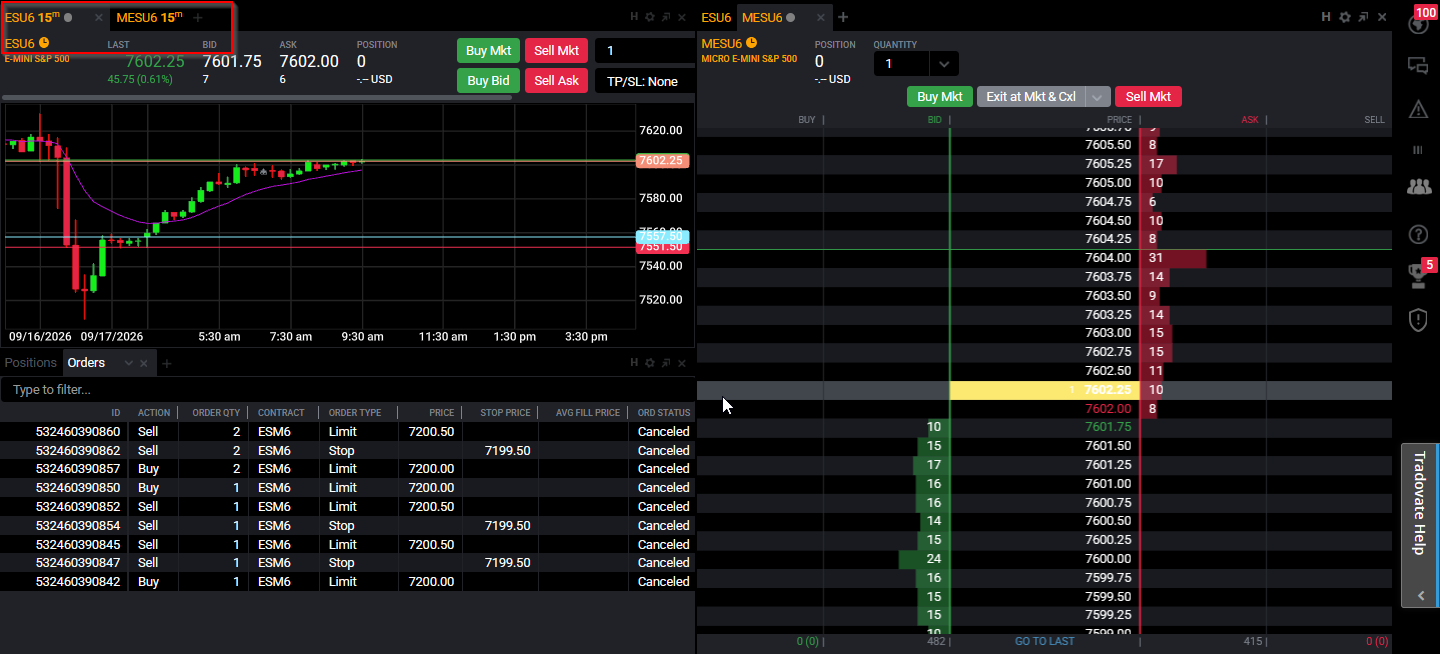Select MESU6 tab in DOM panel
The image size is (1440, 654).
pyautogui.click(x=762, y=17)
